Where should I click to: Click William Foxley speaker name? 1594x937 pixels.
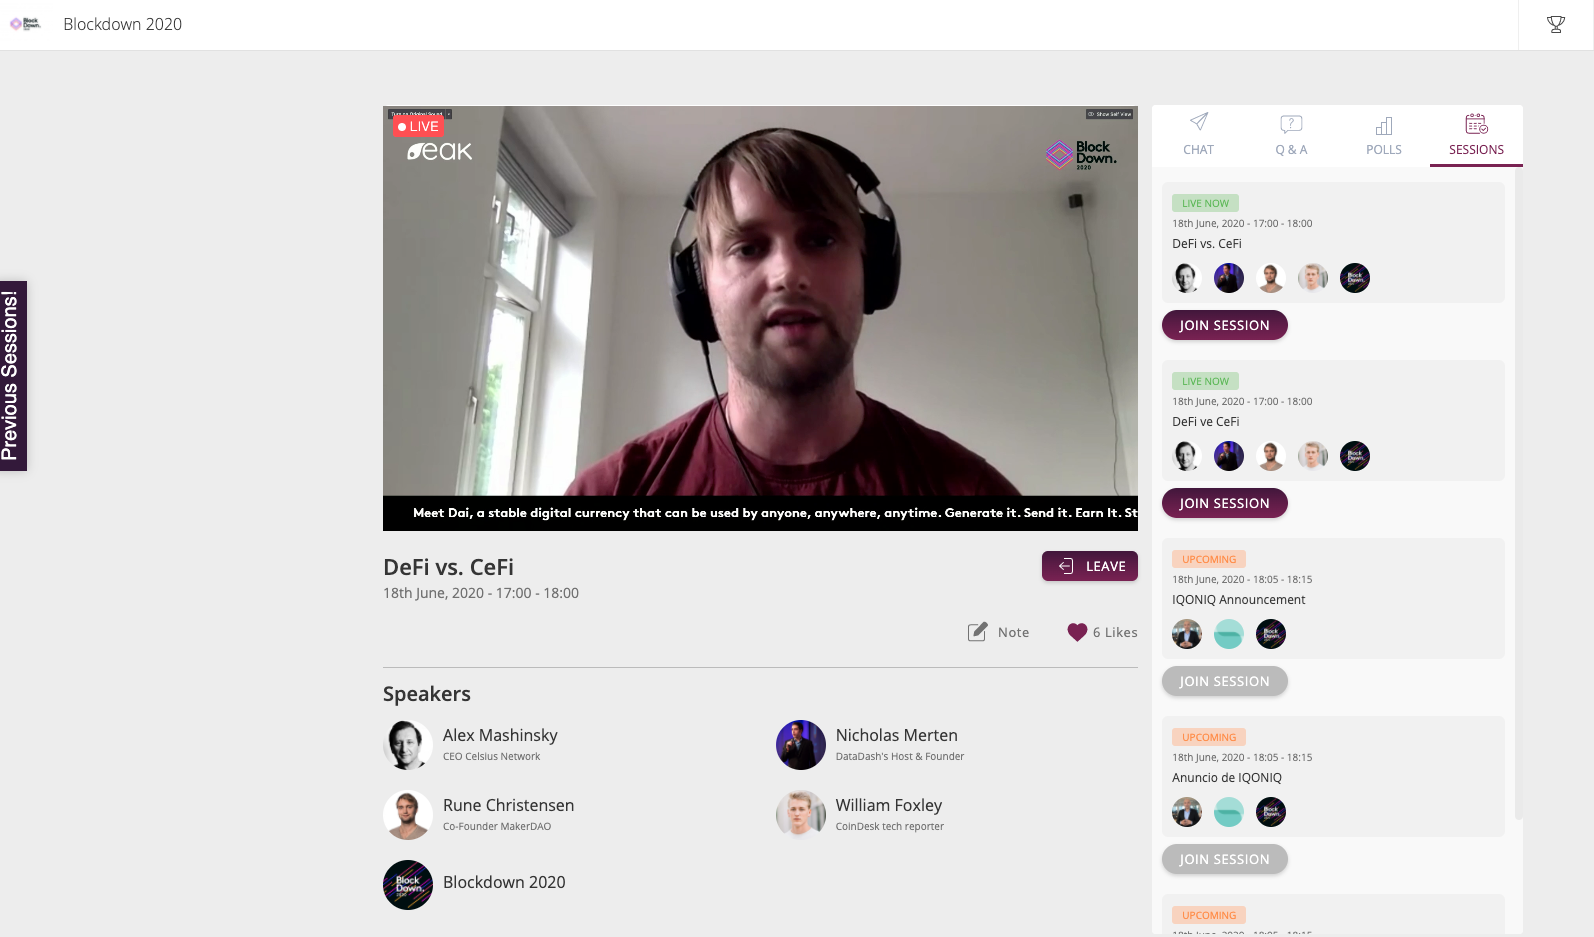(x=889, y=805)
